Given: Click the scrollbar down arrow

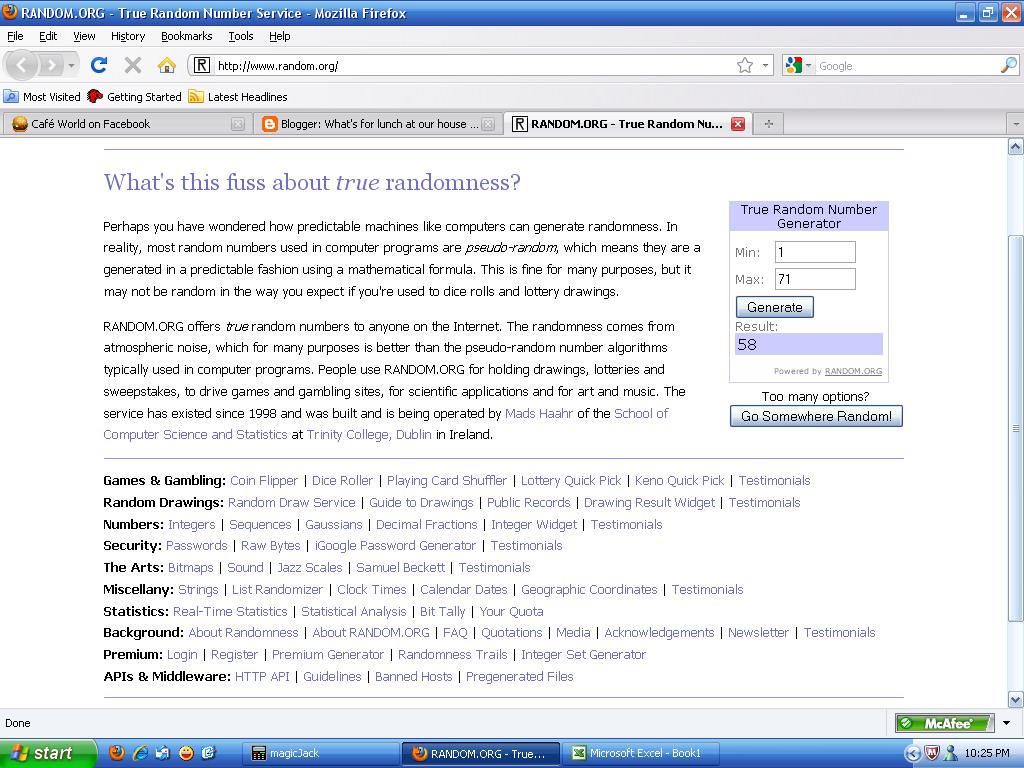Looking at the screenshot, I should tap(1016, 699).
